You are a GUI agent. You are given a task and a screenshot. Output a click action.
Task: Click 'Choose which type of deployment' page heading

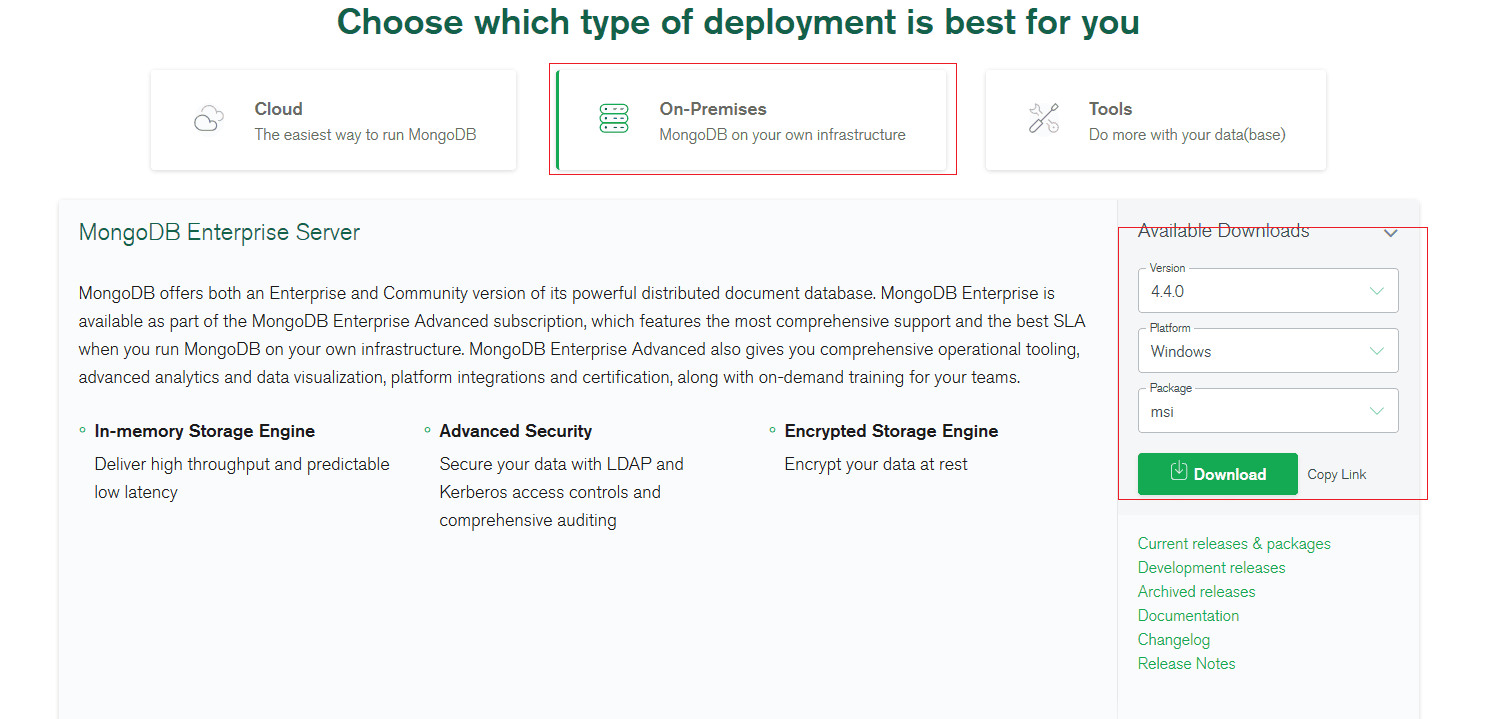[738, 21]
